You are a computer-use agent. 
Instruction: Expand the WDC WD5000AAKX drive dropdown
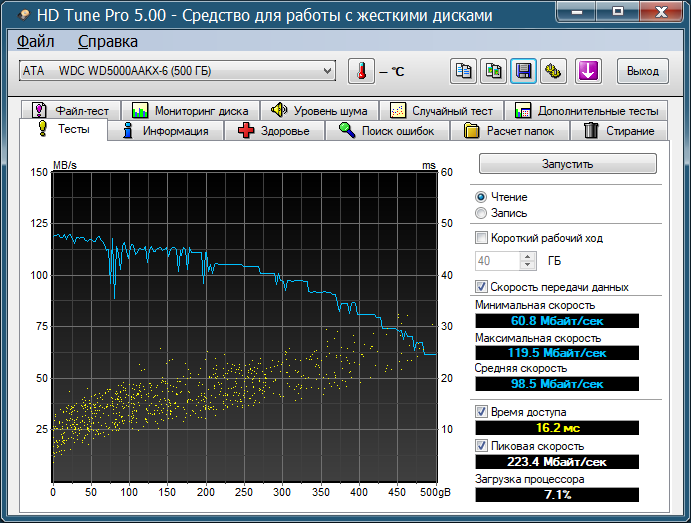(x=327, y=71)
